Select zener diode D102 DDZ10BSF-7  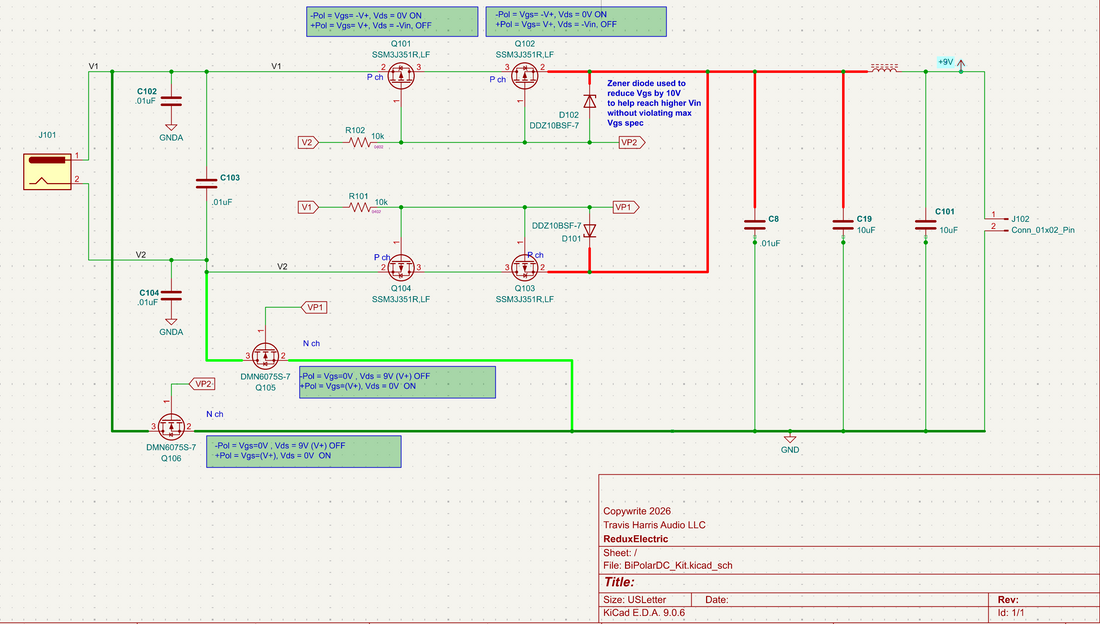tap(590, 101)
